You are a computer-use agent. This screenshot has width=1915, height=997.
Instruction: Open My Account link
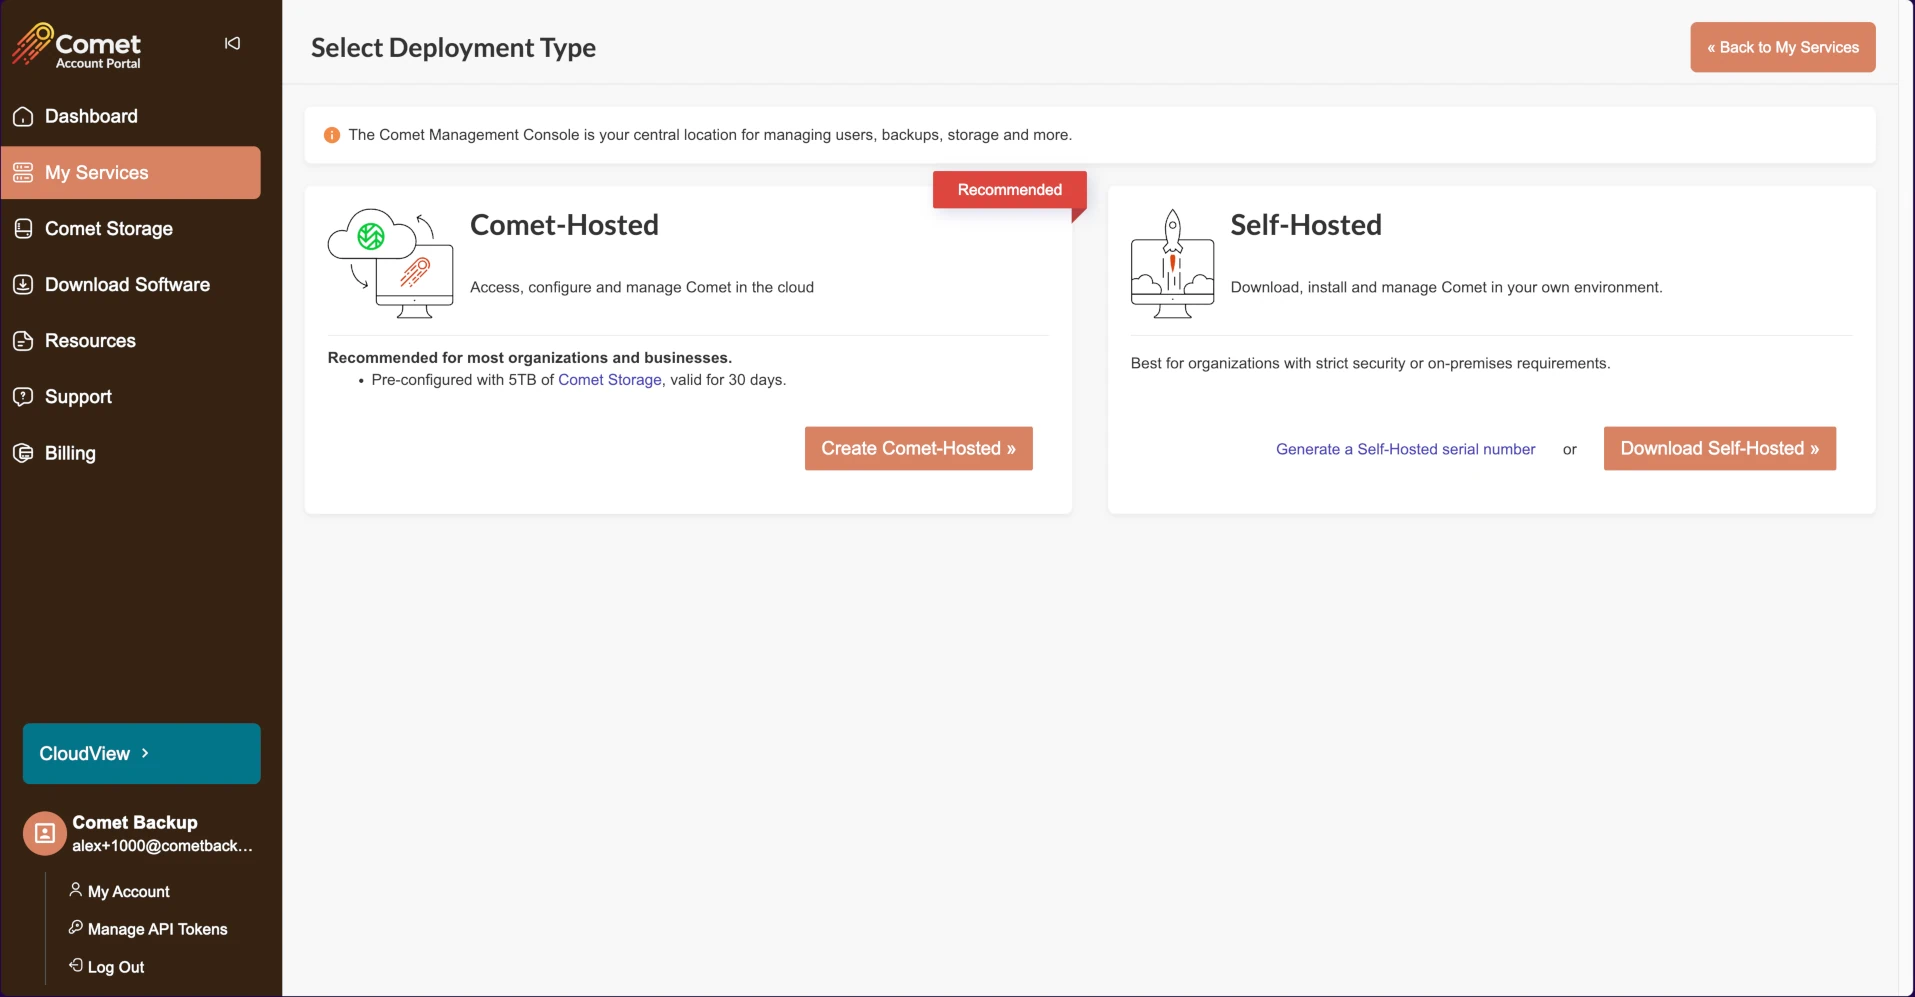coord(129,891)
